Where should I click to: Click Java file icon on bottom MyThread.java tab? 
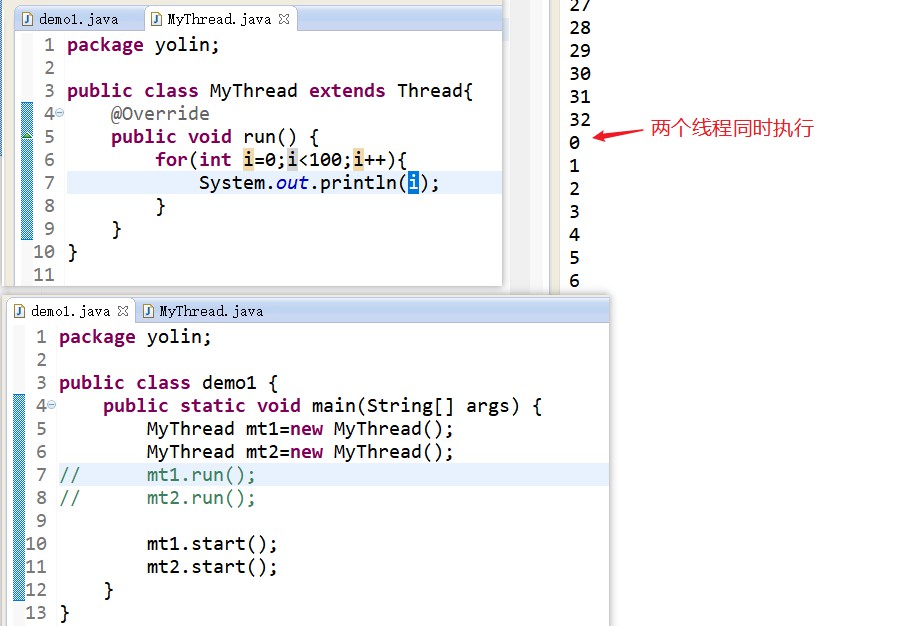148,311
